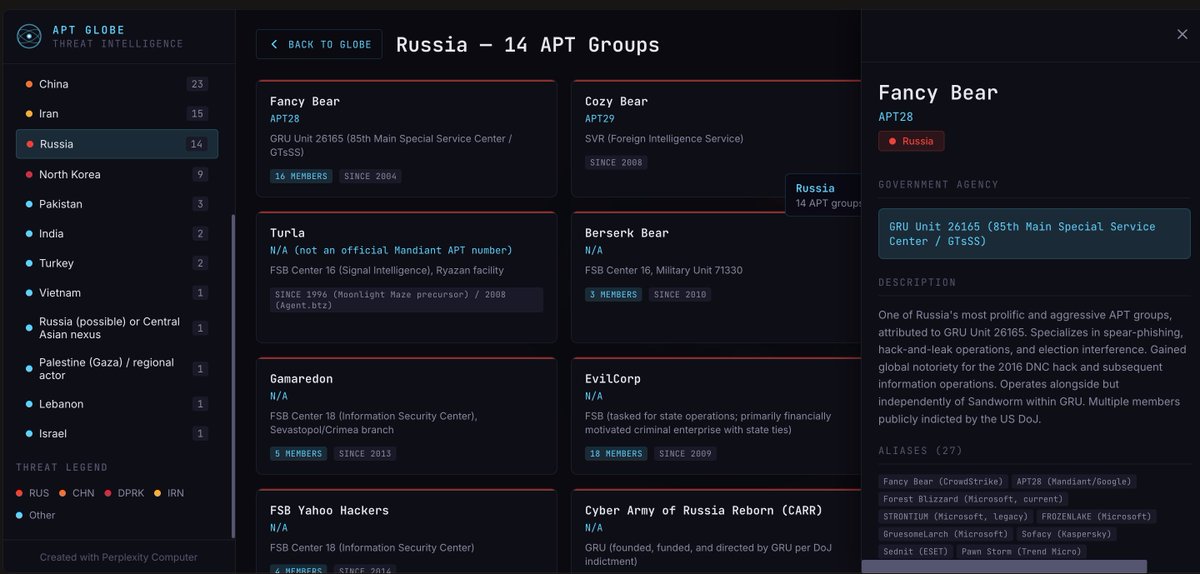Select India in the country list
1200x574 pixels.
point(117,233)
